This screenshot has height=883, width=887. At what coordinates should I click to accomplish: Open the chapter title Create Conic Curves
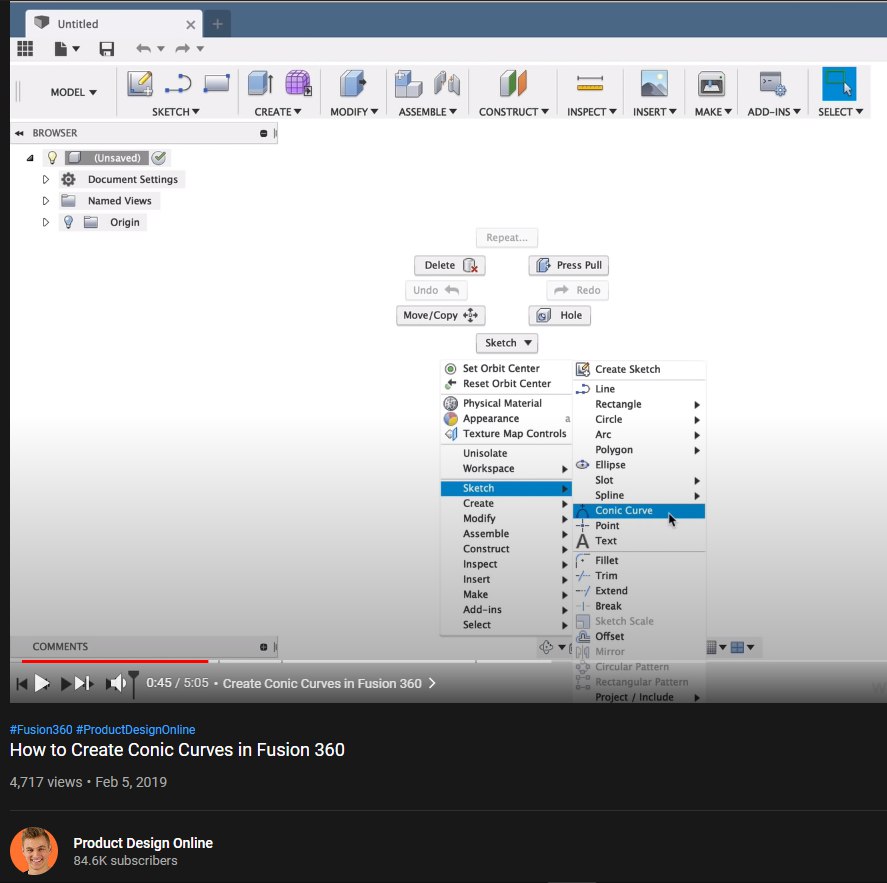pyautogui.click(x=329, y=683)
